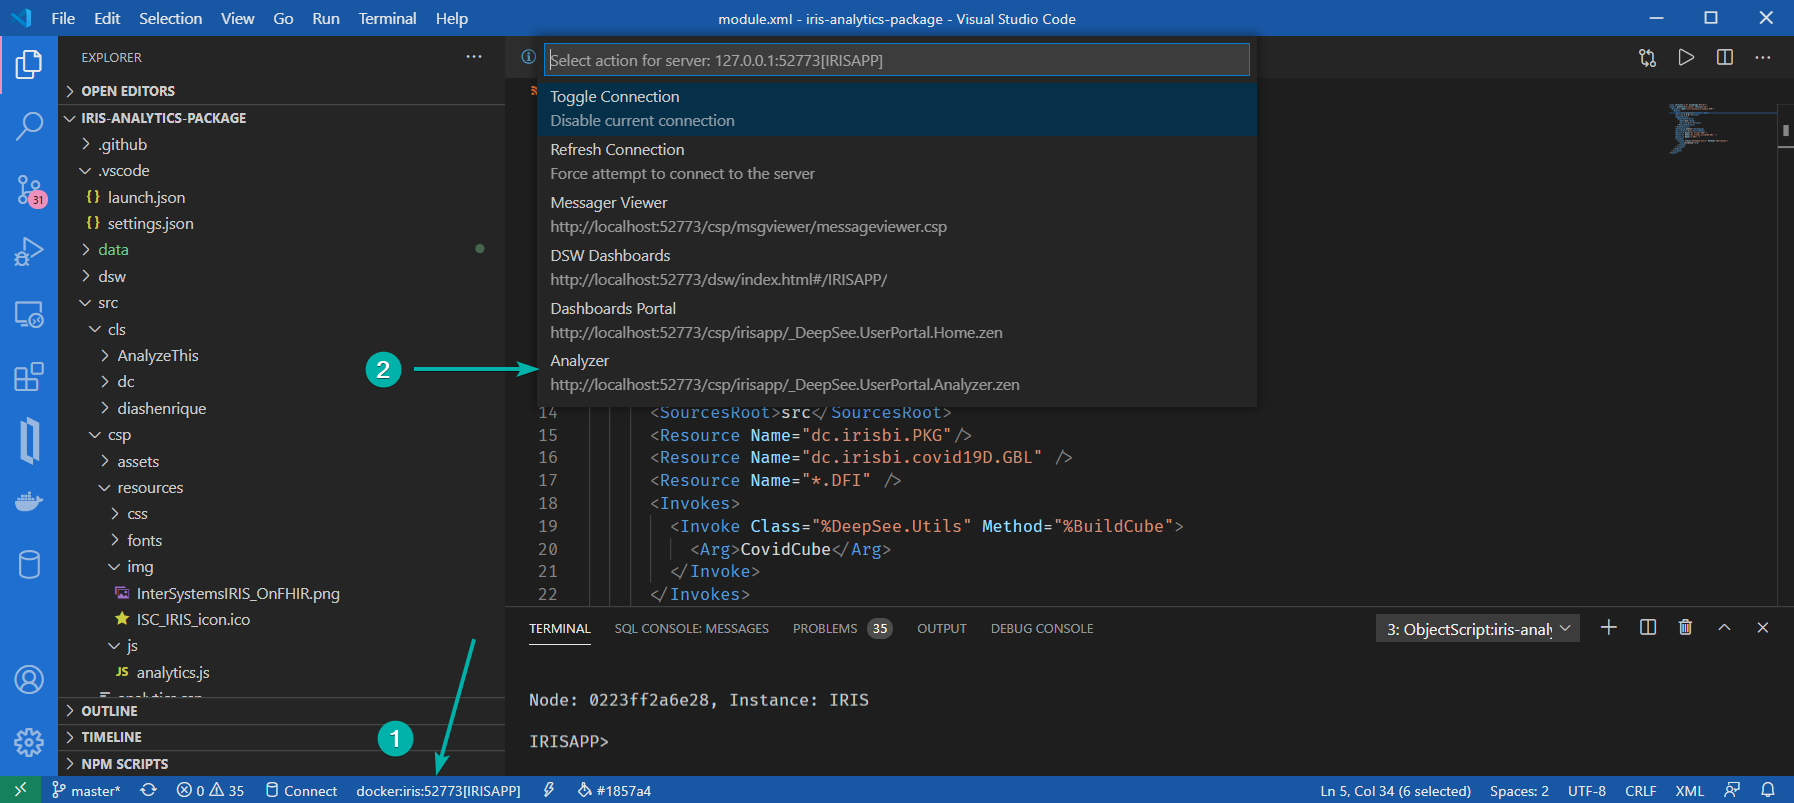
Task: Focus the Select action for server input
Action: 897,60
